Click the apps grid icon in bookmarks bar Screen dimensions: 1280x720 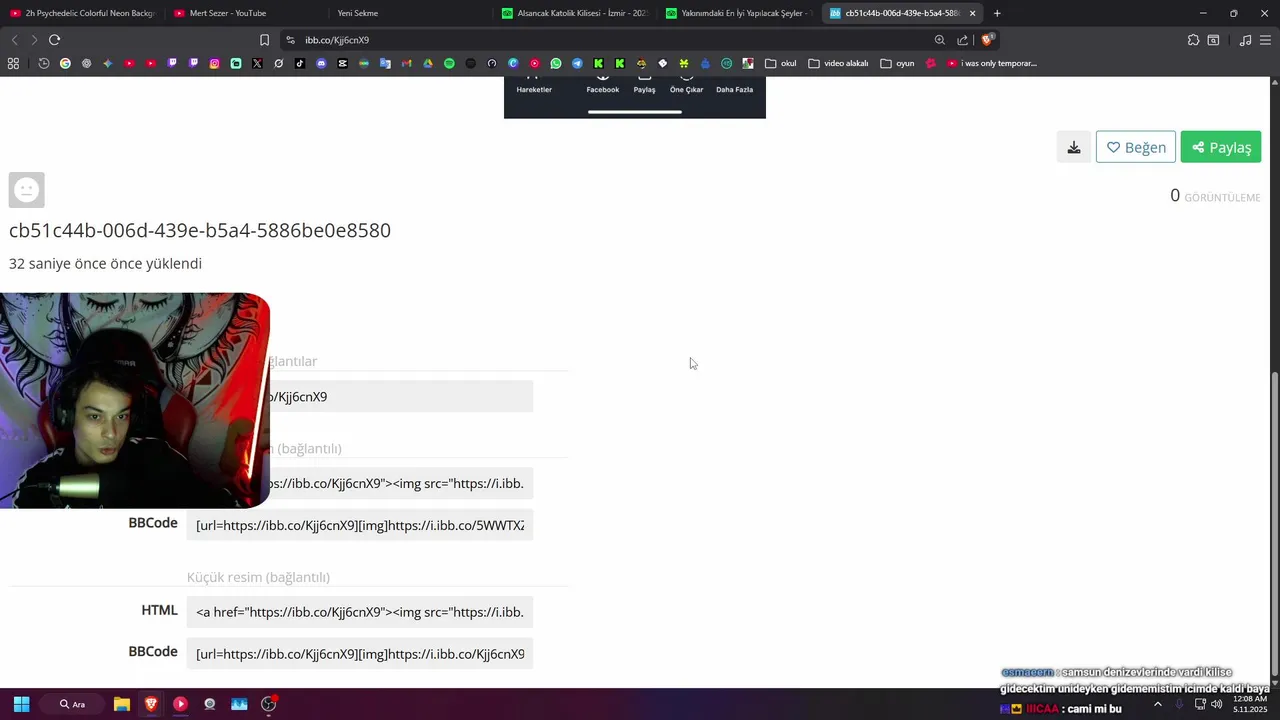(x=13, y=63)
